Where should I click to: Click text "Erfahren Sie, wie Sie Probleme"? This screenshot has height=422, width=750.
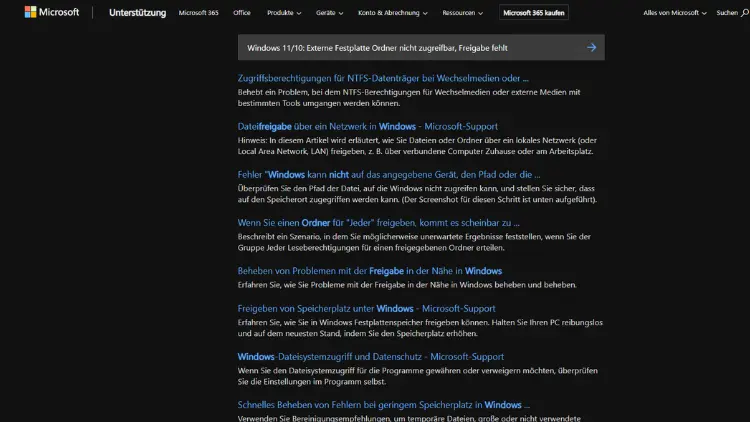coord(298,285)
